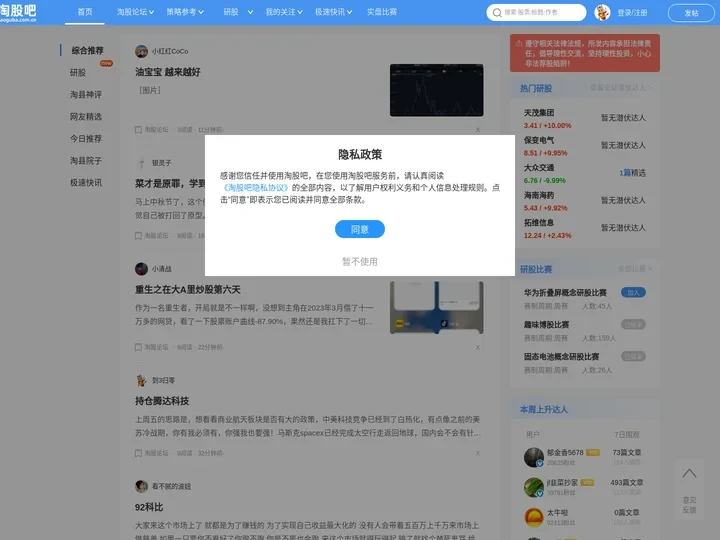Click 海南海药 in hot stocks list
Viewport: 720px width, 540px height.
click(539, 195)
